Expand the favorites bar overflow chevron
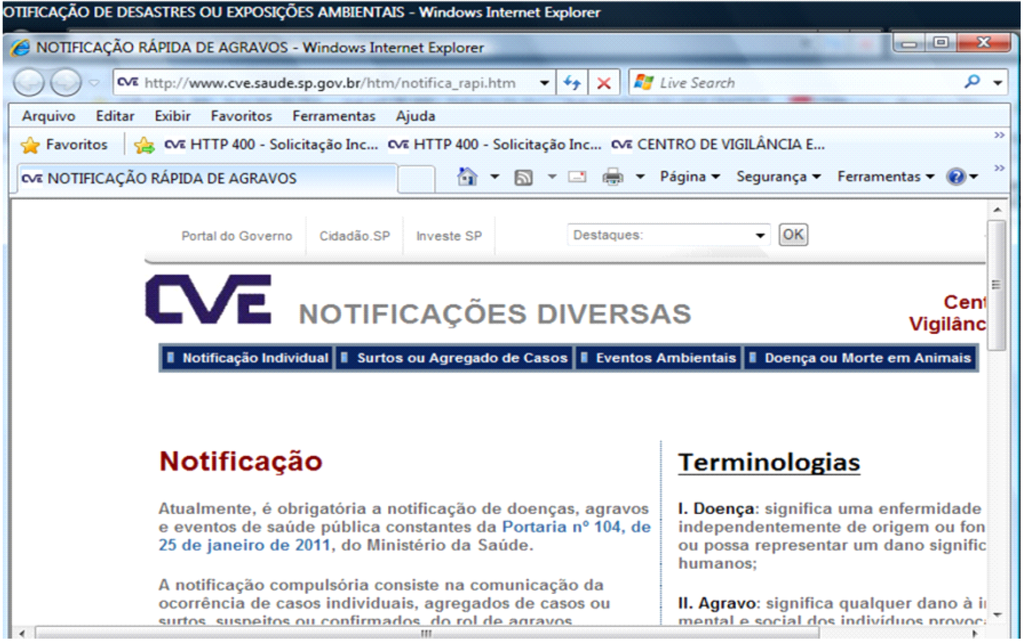Screen dimensions: 1024x642 click(999, 135)
